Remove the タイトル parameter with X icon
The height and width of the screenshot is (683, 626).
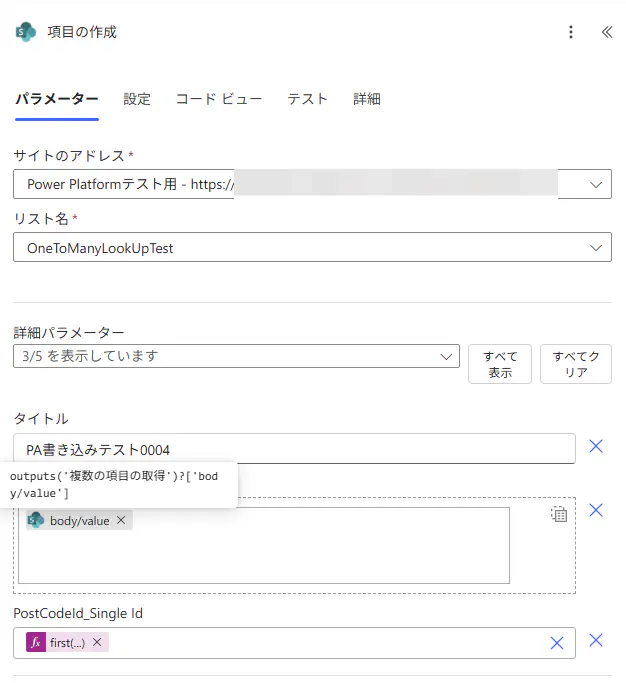pos(596,447)
